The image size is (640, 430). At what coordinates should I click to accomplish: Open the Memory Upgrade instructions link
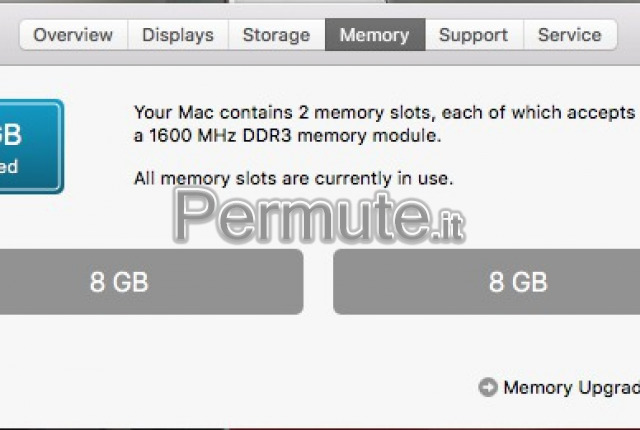[571, 388]
